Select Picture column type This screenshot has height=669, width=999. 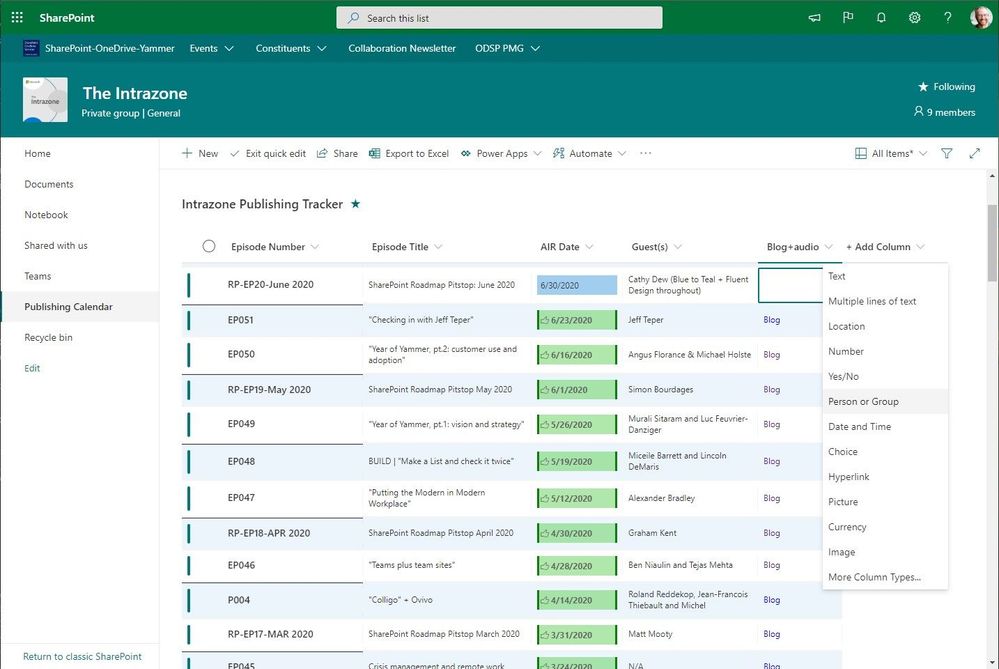click(x=885, y=501)
